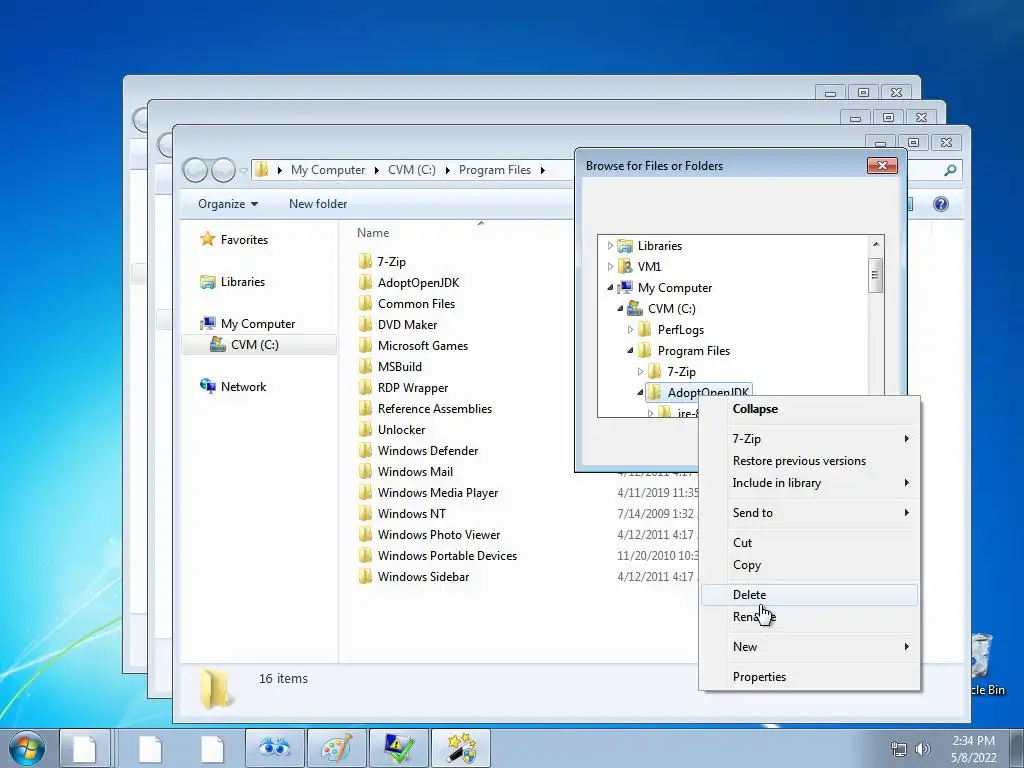Open the Send to submenu
This screenshot has width=1024, height=768.
[809, 513]
